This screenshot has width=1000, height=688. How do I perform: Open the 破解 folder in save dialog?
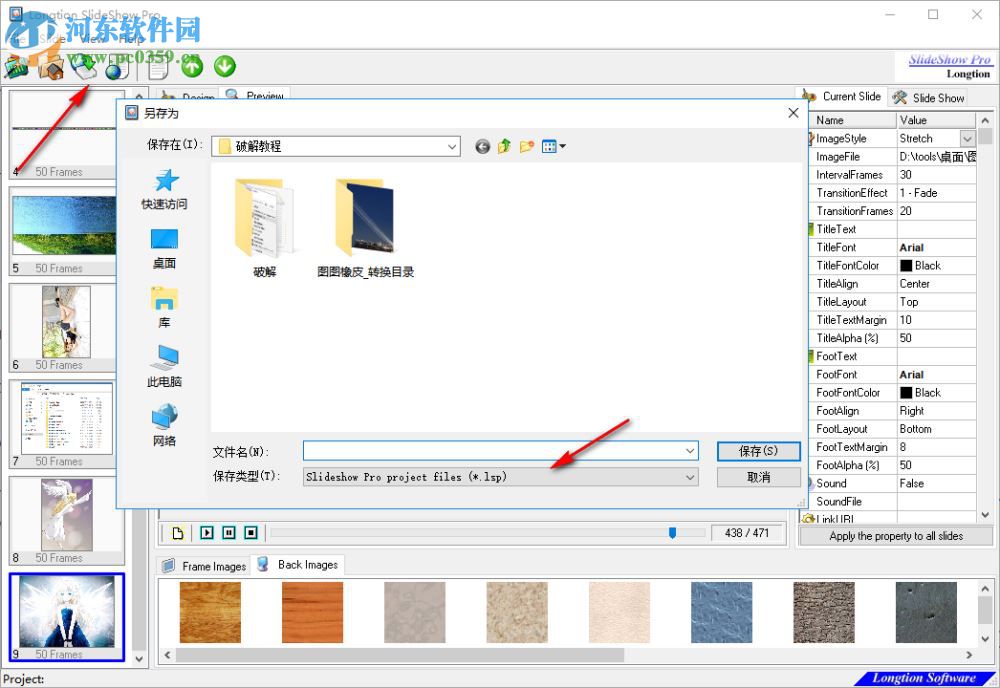pyautogui.click(x=263, y=218)
